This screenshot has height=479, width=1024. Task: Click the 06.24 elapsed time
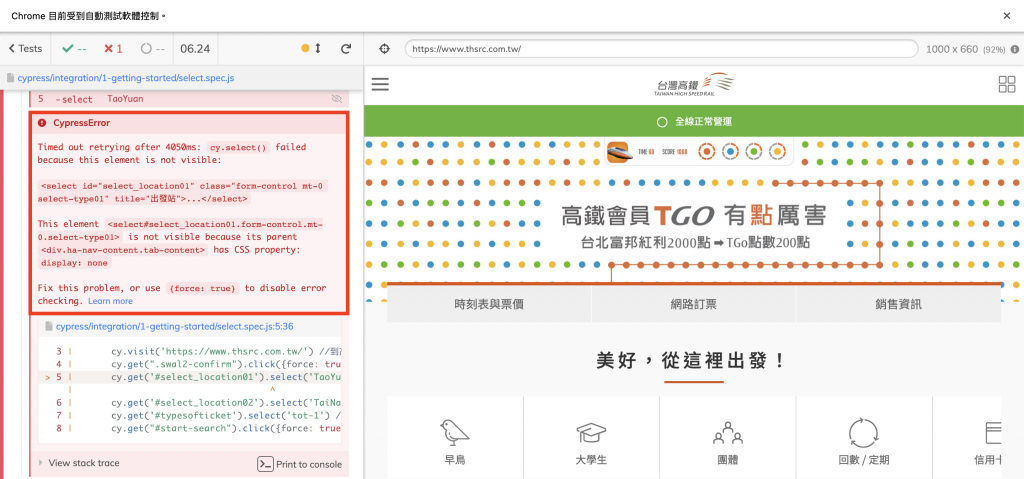point(195,48)
